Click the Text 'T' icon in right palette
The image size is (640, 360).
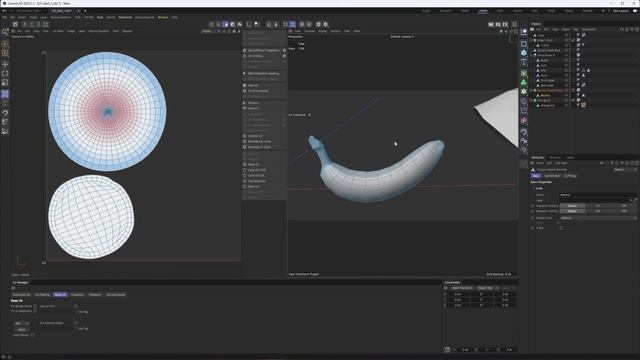tap(524, 62)
